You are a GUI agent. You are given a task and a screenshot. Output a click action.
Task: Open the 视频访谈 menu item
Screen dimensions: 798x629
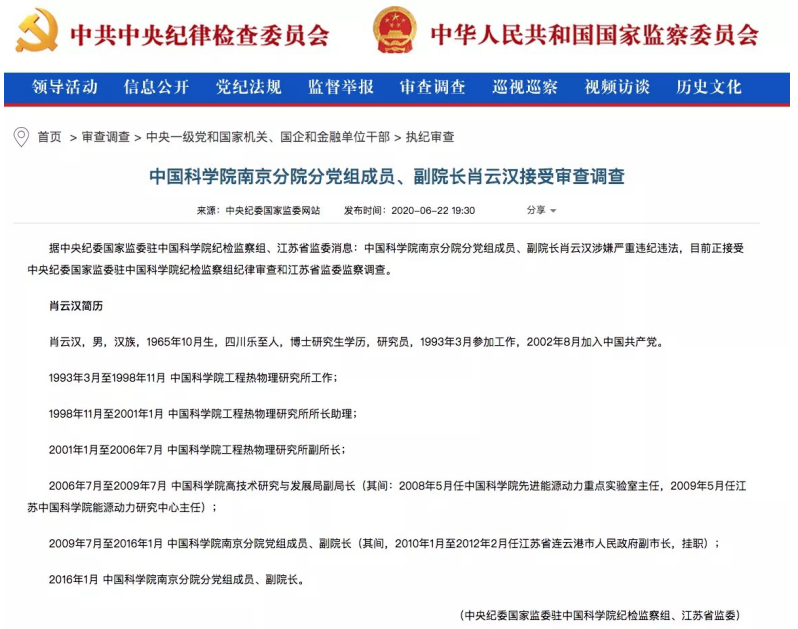coord(617,87)
